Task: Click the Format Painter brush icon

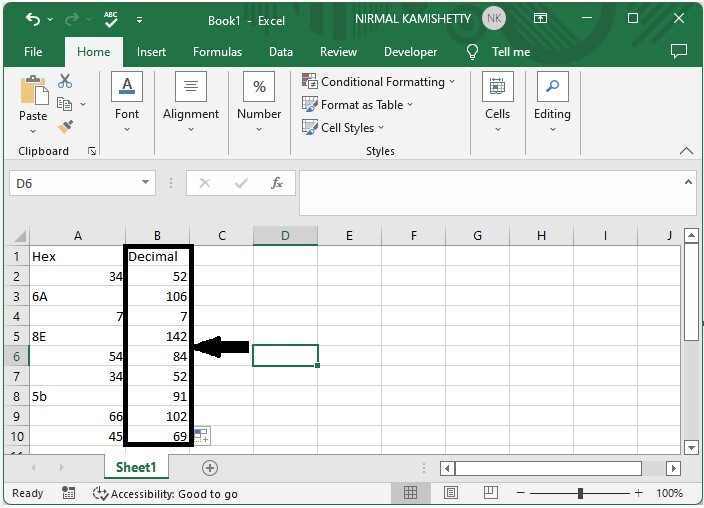Action: [65, 127]
